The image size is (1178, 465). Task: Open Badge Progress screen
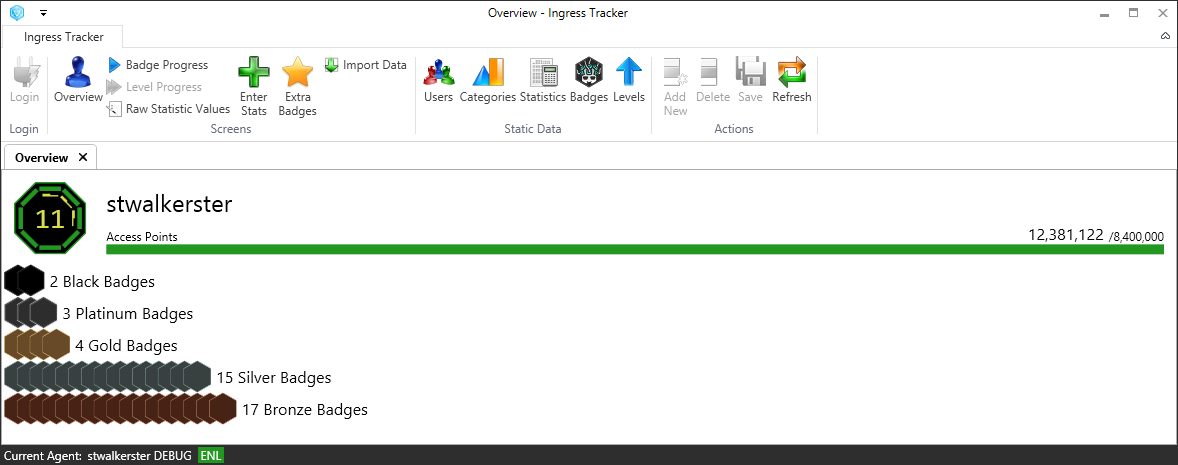pos(158,65)
